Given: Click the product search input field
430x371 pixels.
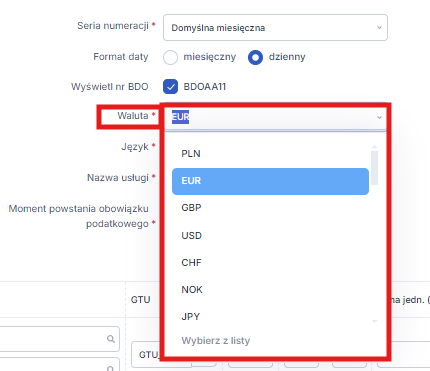Looking at the screenshot, I should pyautogui.click(x=59, y=339).
